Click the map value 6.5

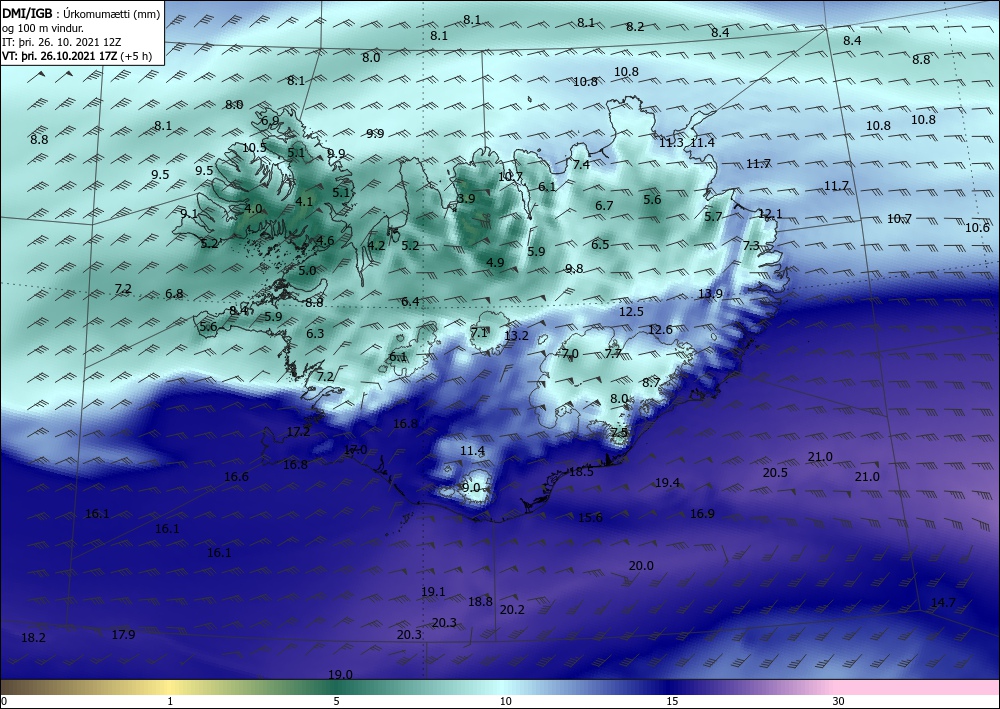(600, 245)
